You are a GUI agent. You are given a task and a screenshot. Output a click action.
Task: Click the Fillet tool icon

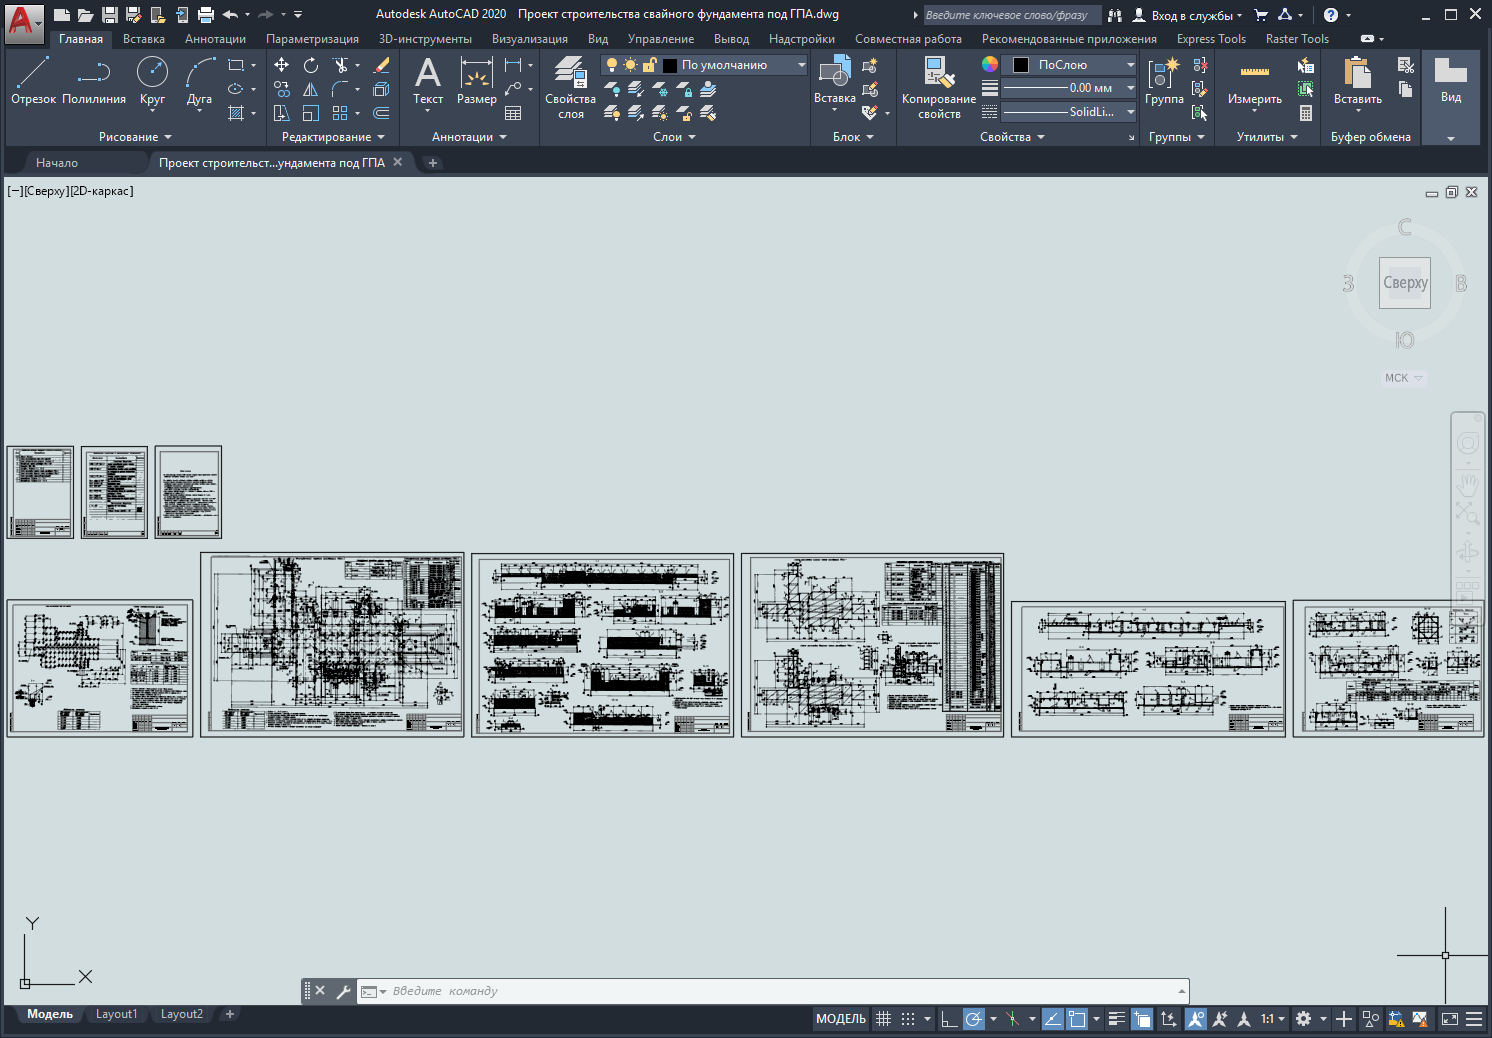pyautogui.click(x=340, y=89)
